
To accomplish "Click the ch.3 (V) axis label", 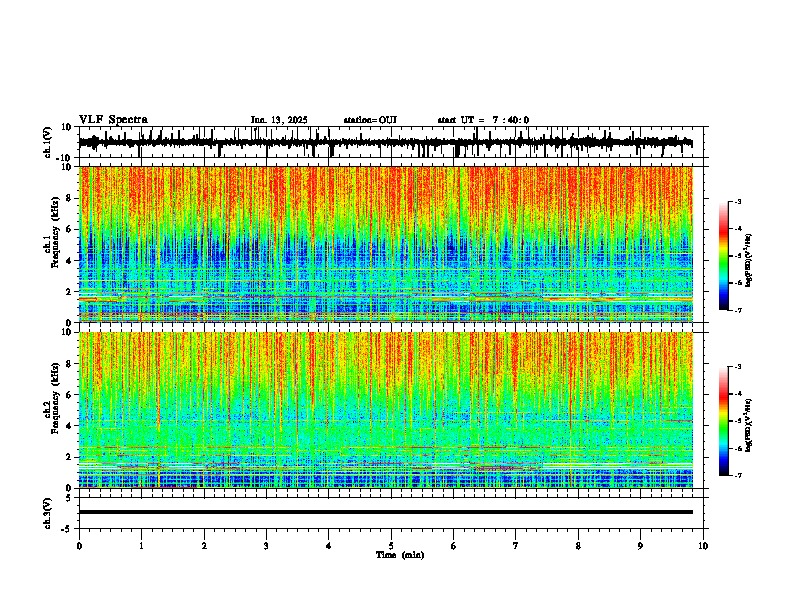I will pos(48,513).
